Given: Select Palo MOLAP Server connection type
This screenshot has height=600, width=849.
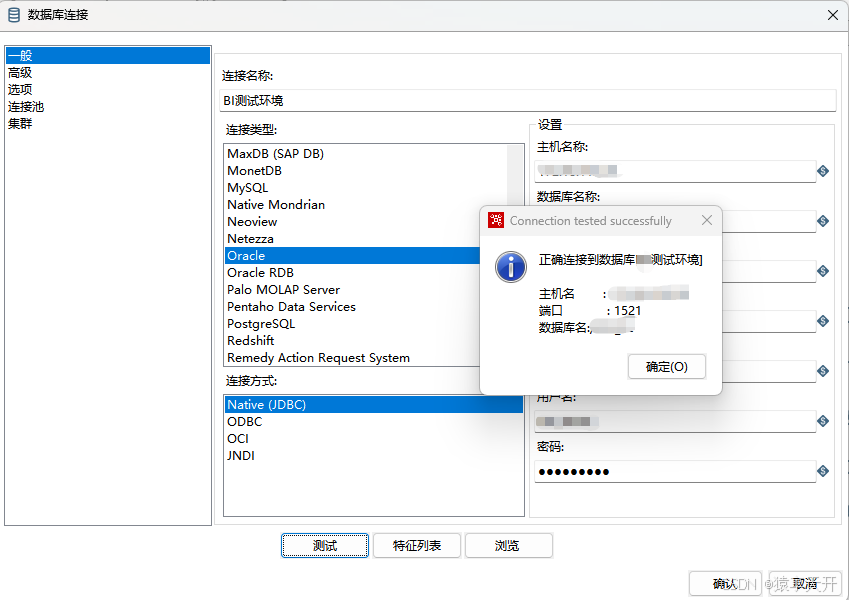Looking at the screenshot, I should click(352, 290).
